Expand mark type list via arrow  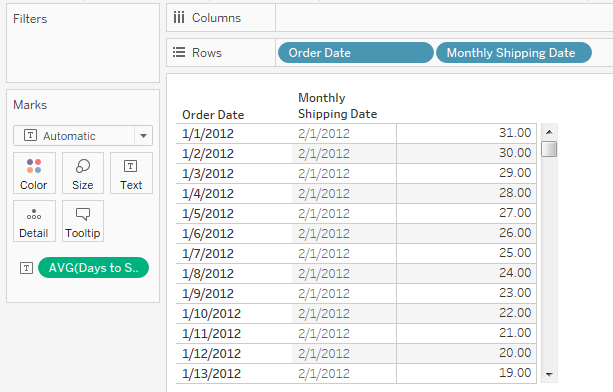[143, 136]
